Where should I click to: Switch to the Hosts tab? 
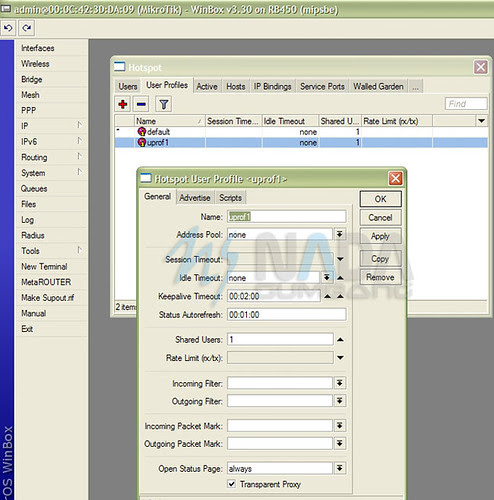236,87
